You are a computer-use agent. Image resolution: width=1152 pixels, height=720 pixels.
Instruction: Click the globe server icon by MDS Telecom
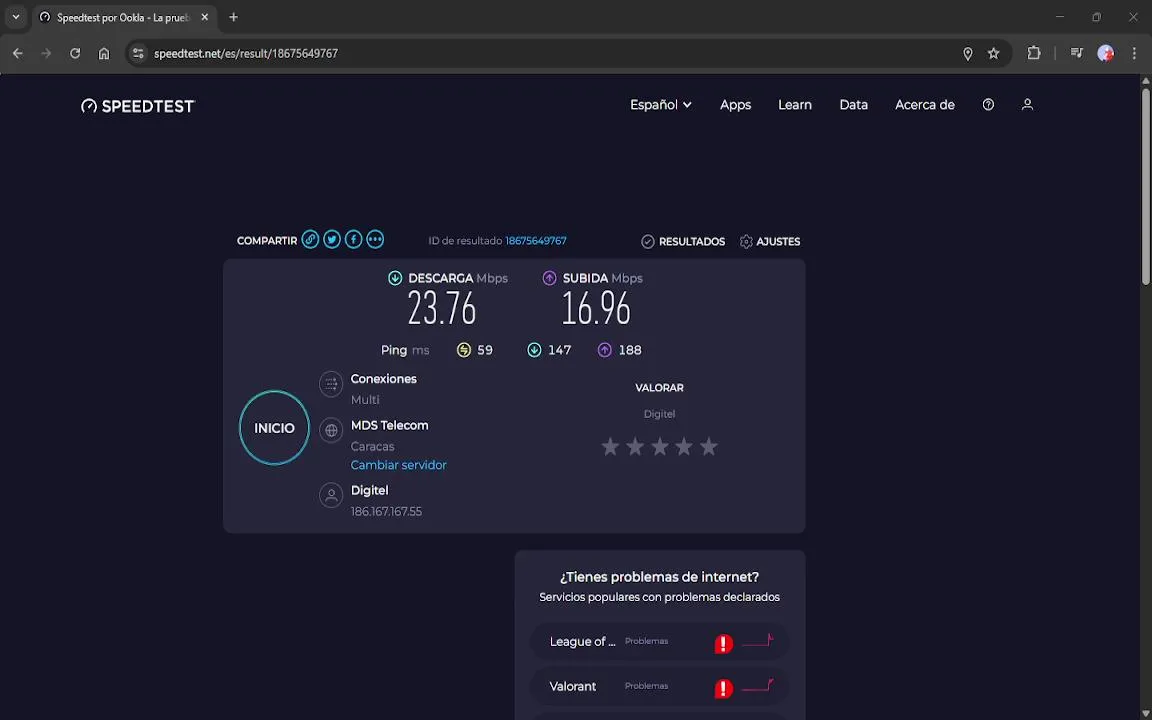point(331,430)
